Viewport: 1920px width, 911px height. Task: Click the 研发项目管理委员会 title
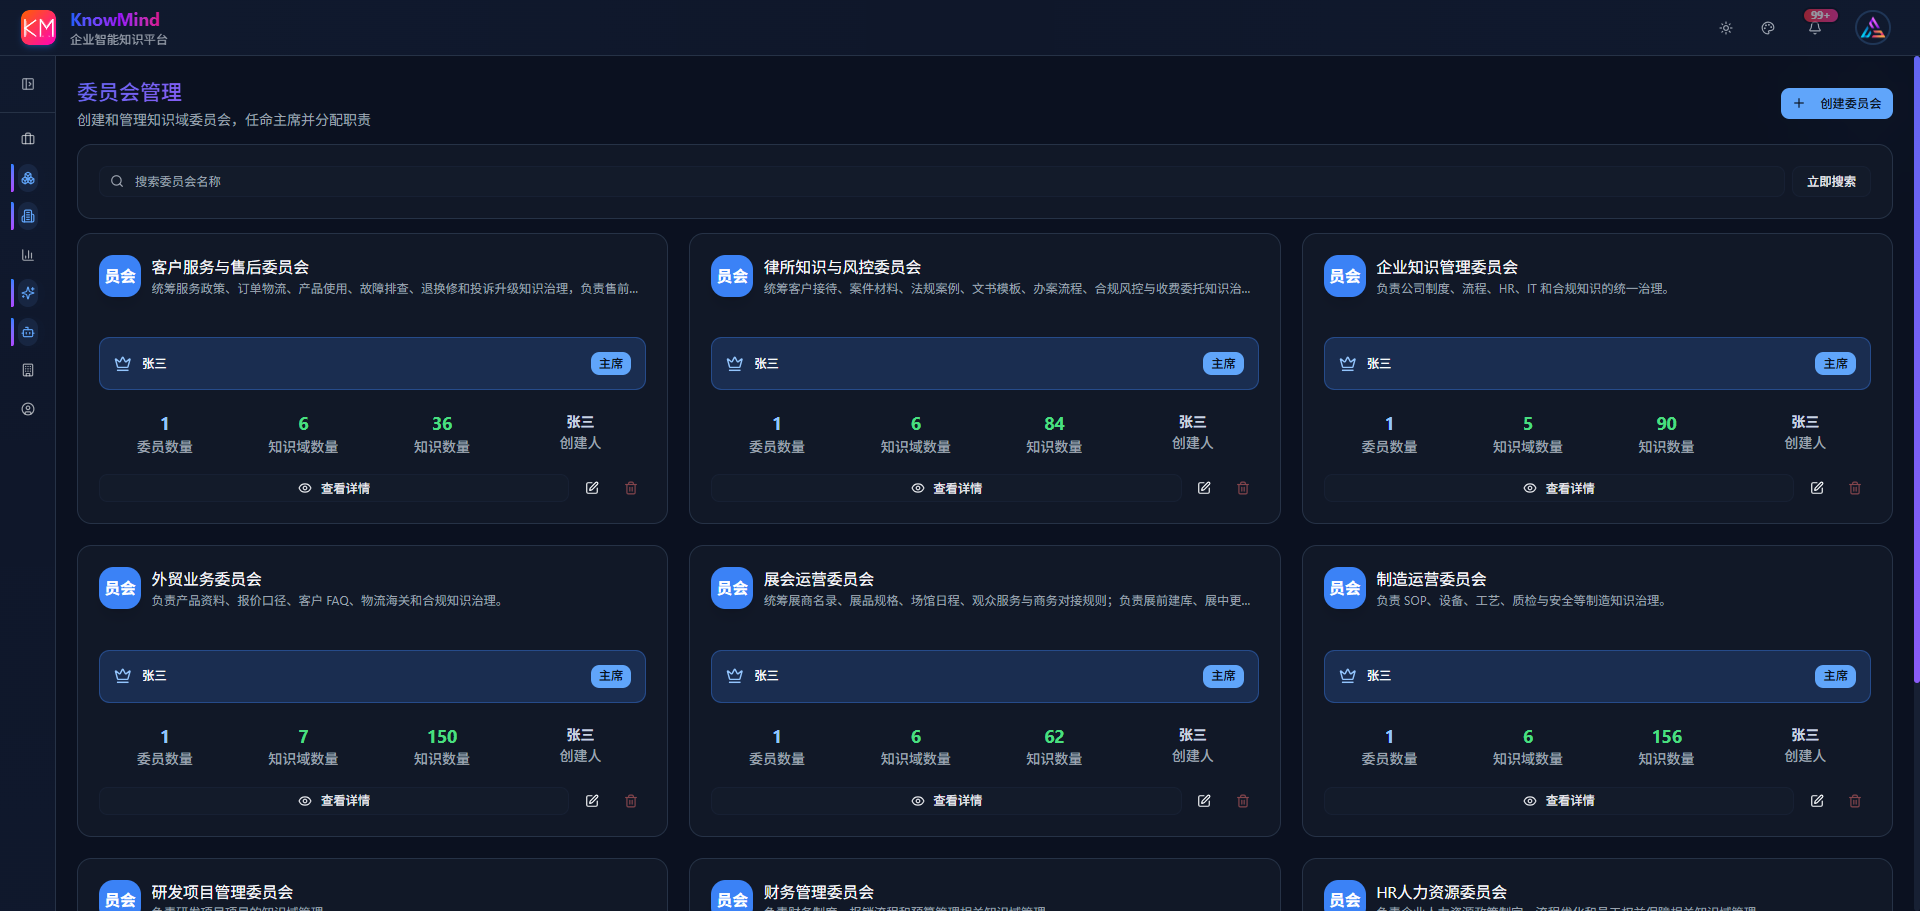point(222,892)
